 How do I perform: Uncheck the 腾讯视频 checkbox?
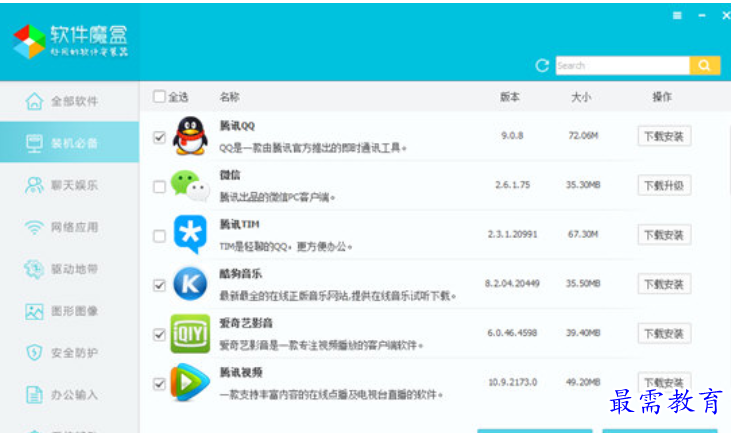coord(159,384)
